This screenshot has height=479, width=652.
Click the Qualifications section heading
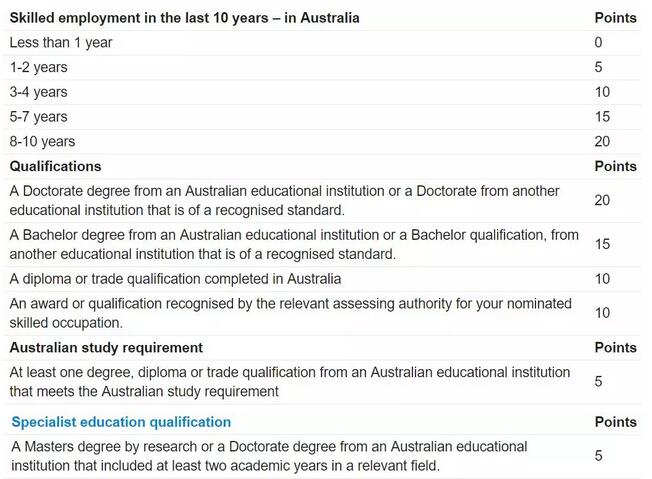(55, 166)
